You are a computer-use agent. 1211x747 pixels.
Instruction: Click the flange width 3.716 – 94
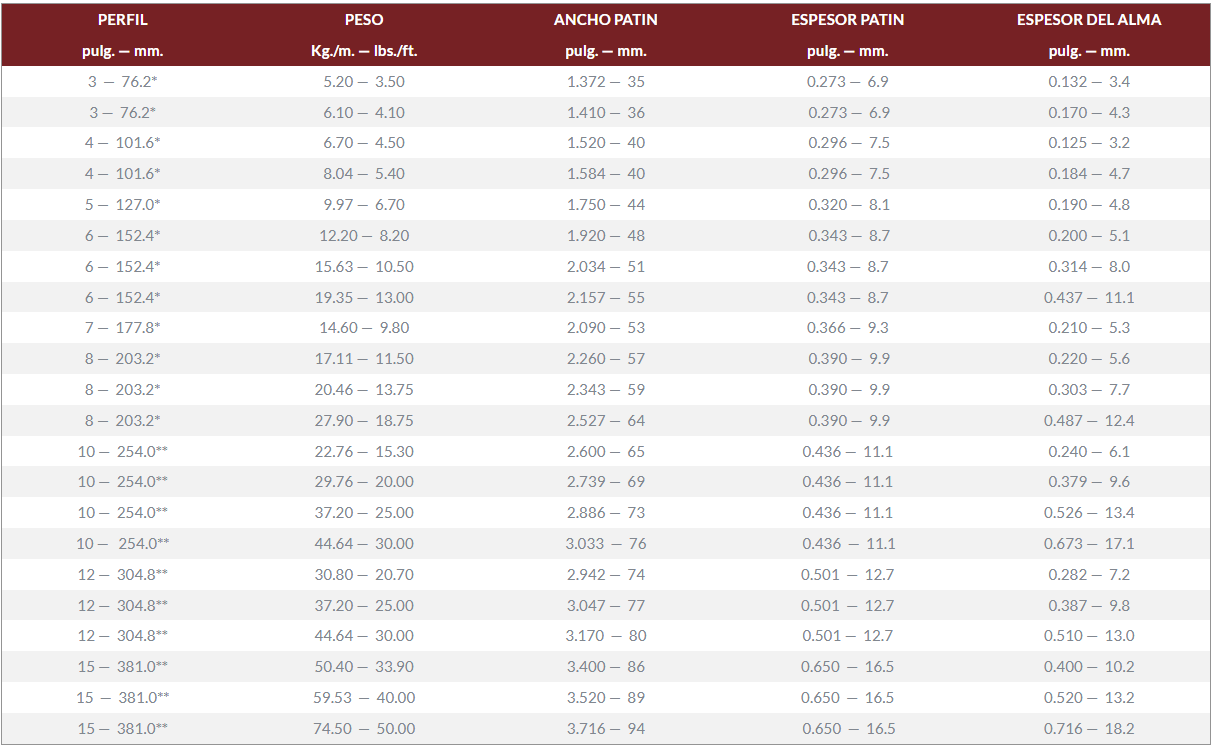point(606,729)
